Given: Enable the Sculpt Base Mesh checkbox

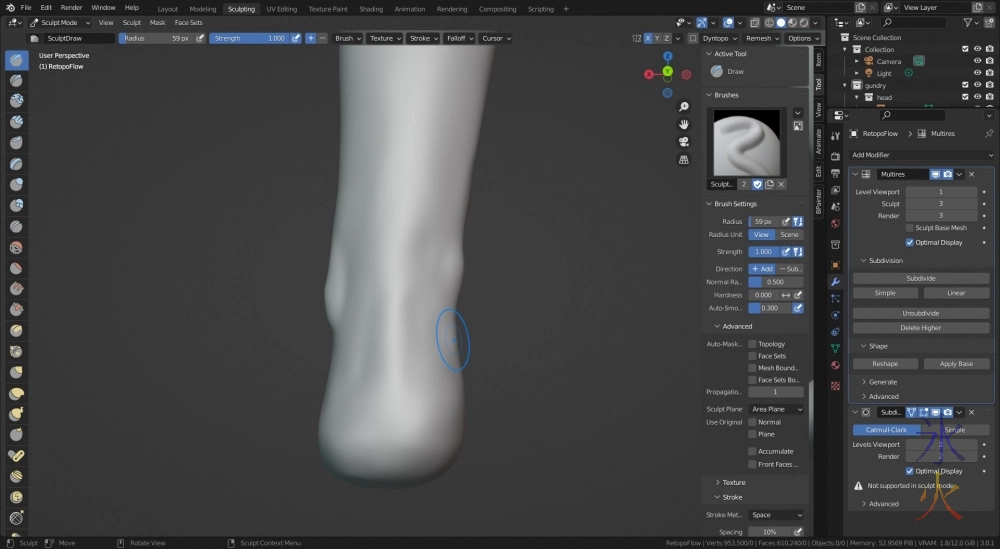Looking at the screenshot, I should pos(910,228).
